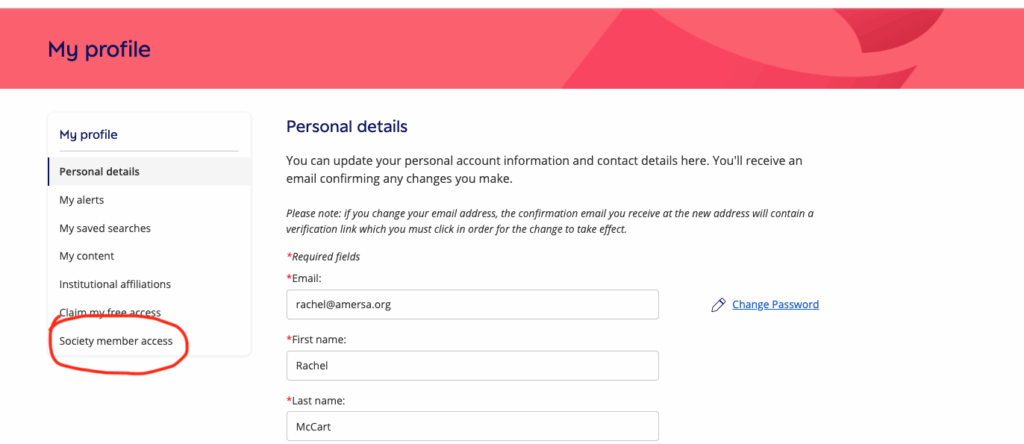
Task: Focus the First name text box
Action: pos(472,365)
